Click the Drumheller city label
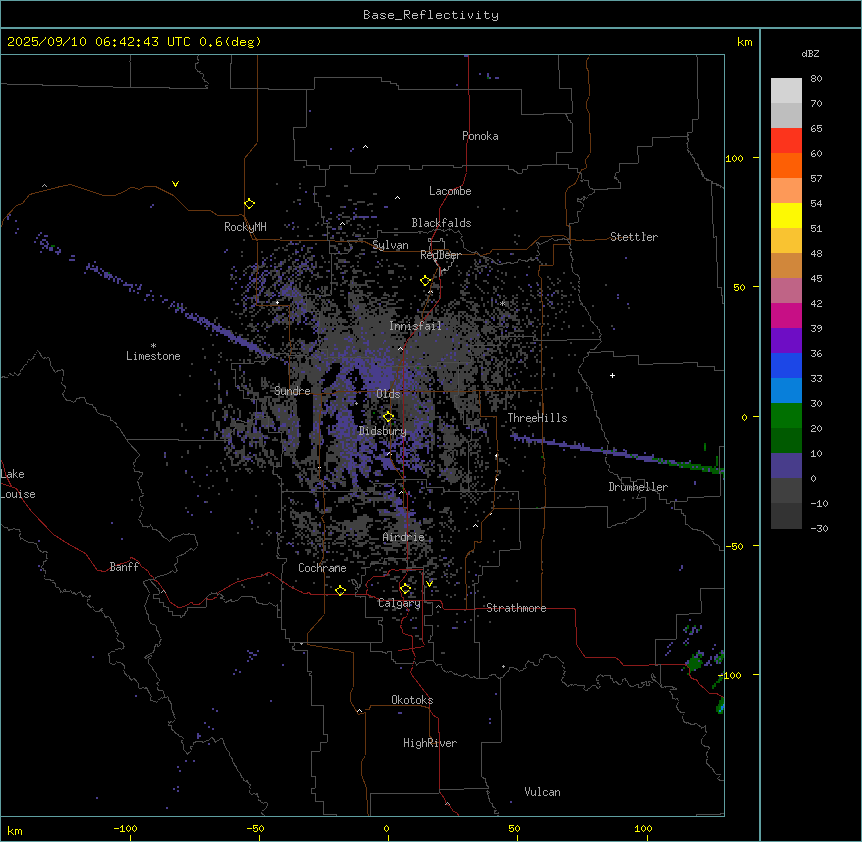 click(x=638, y=487)
